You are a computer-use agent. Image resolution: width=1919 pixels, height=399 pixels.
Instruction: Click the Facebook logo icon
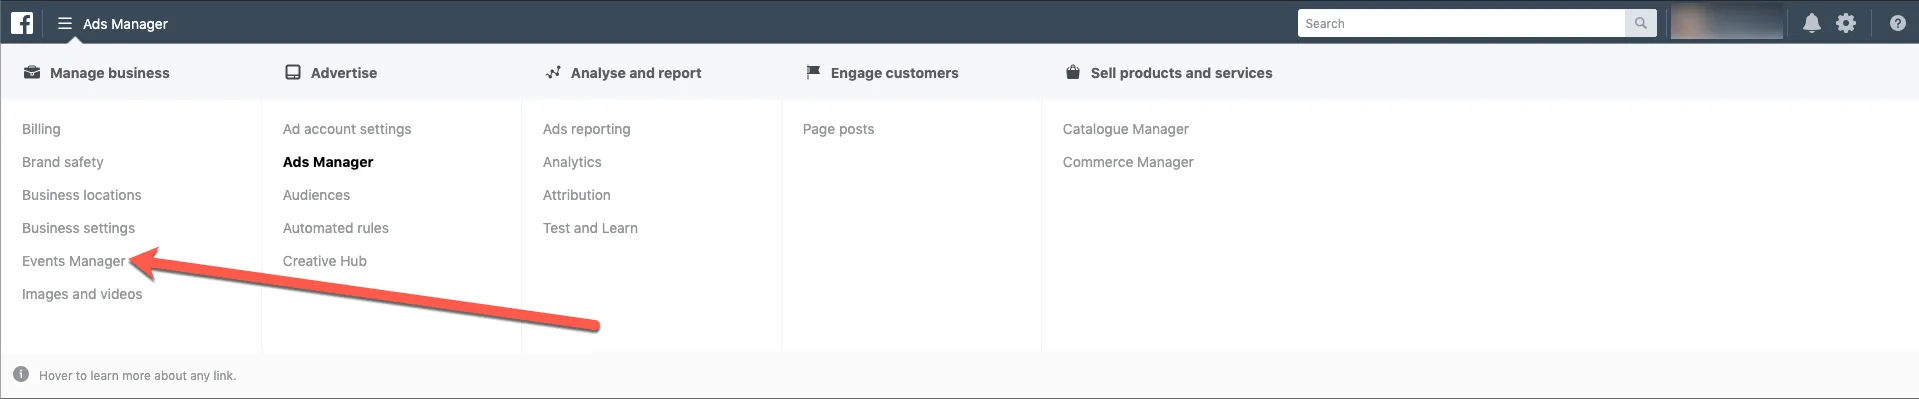22,22
